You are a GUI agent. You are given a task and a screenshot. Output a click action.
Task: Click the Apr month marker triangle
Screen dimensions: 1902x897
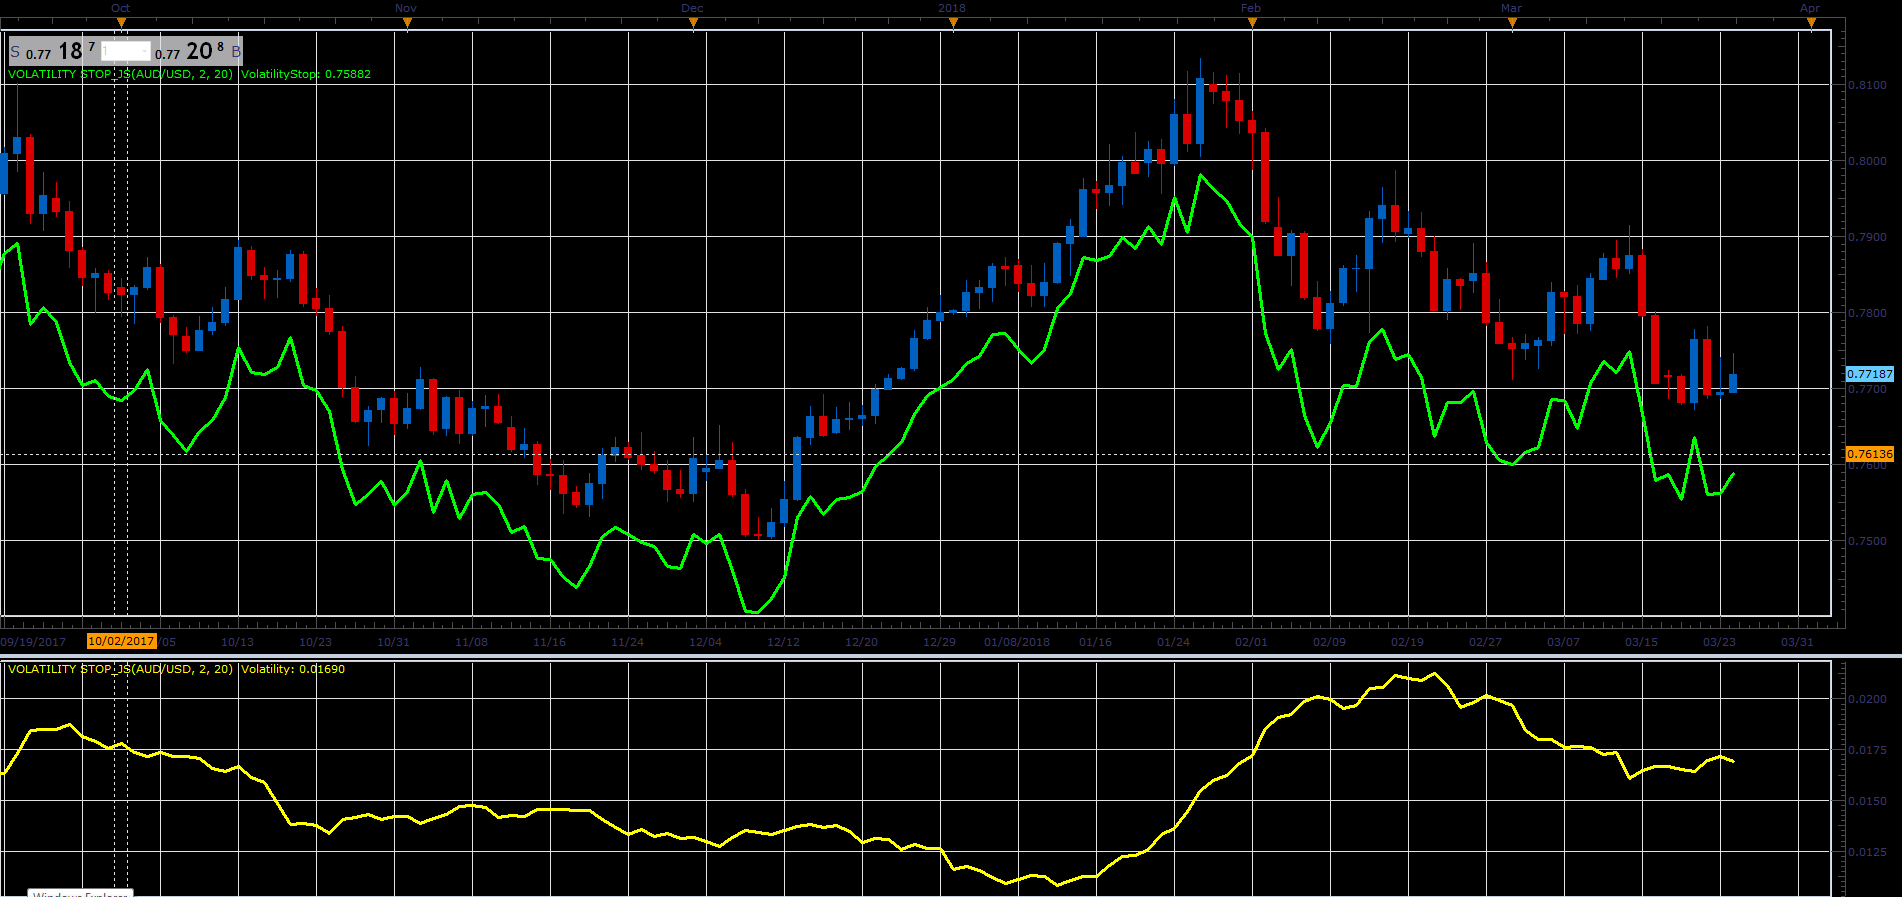click(1810, 23)
